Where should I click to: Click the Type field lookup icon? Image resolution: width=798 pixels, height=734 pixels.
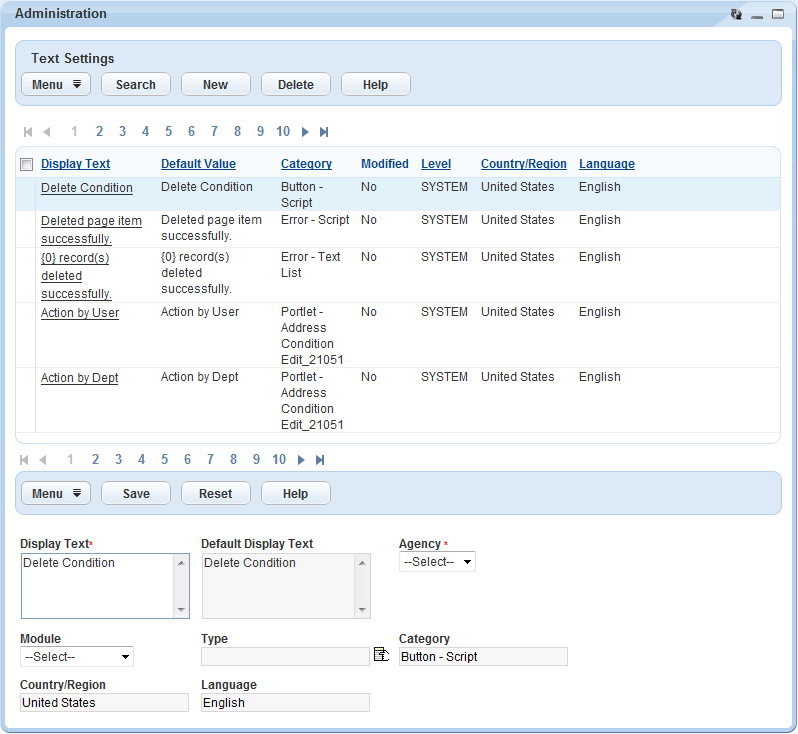[381, 655]
